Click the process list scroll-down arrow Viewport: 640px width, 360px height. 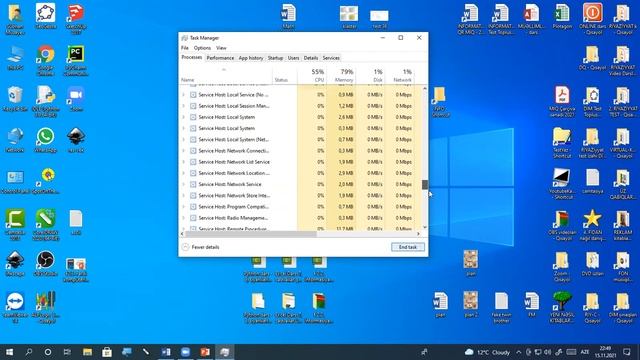point(425,227)
